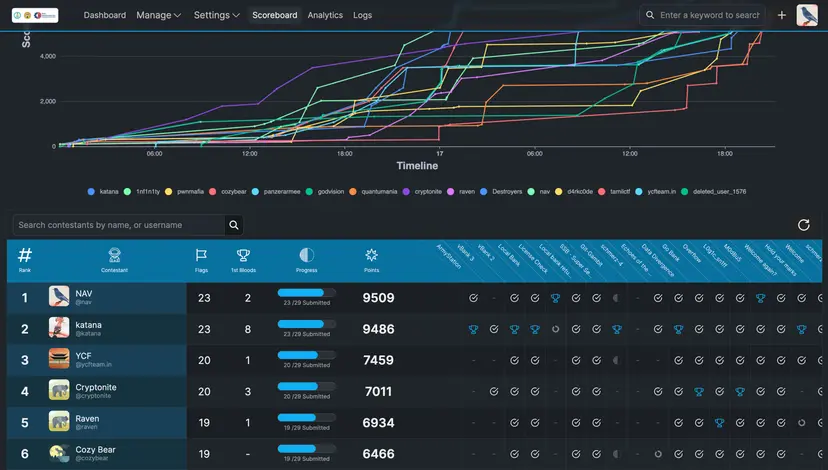Open katana contestant avatar thumbnail
The height and width of the screenshot is (470, 828).
tap(59, 327)
